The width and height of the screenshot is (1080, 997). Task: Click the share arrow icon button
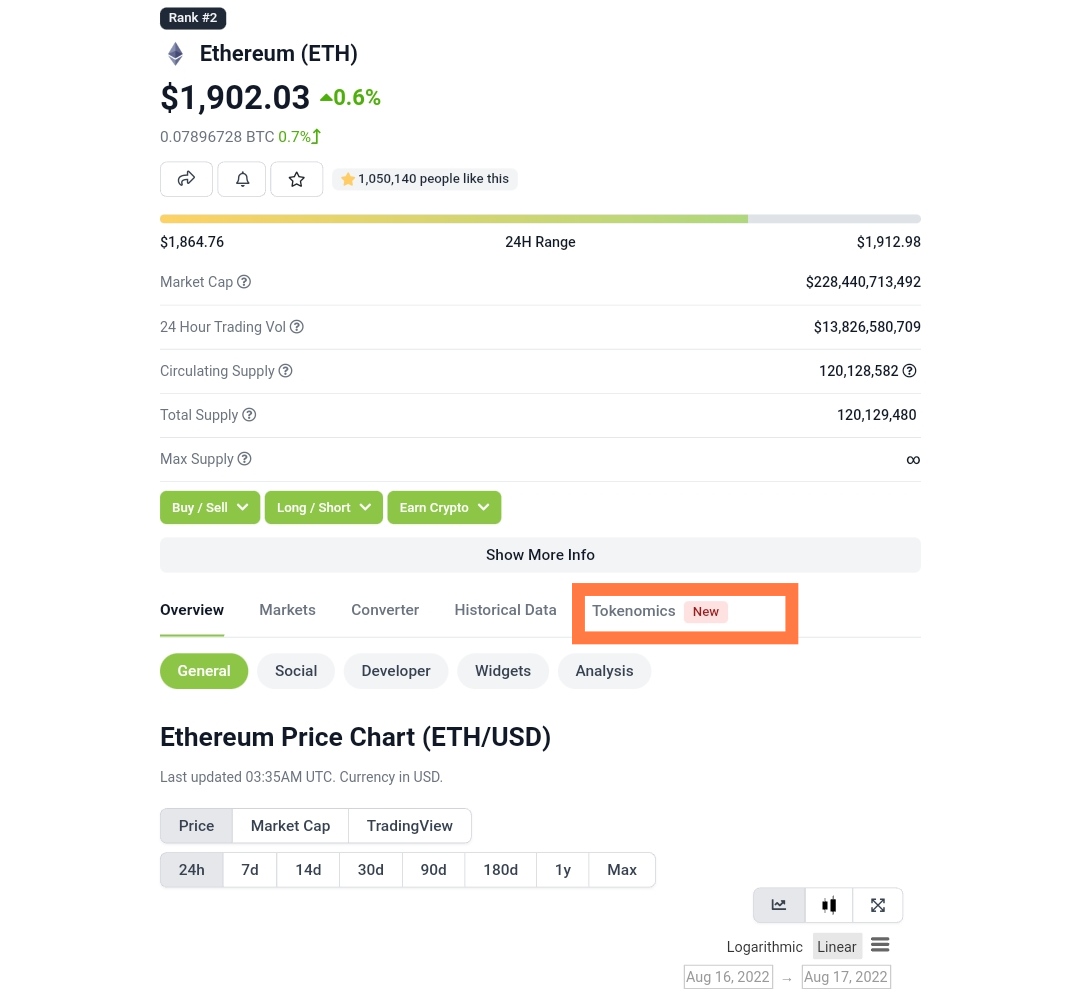186,179
